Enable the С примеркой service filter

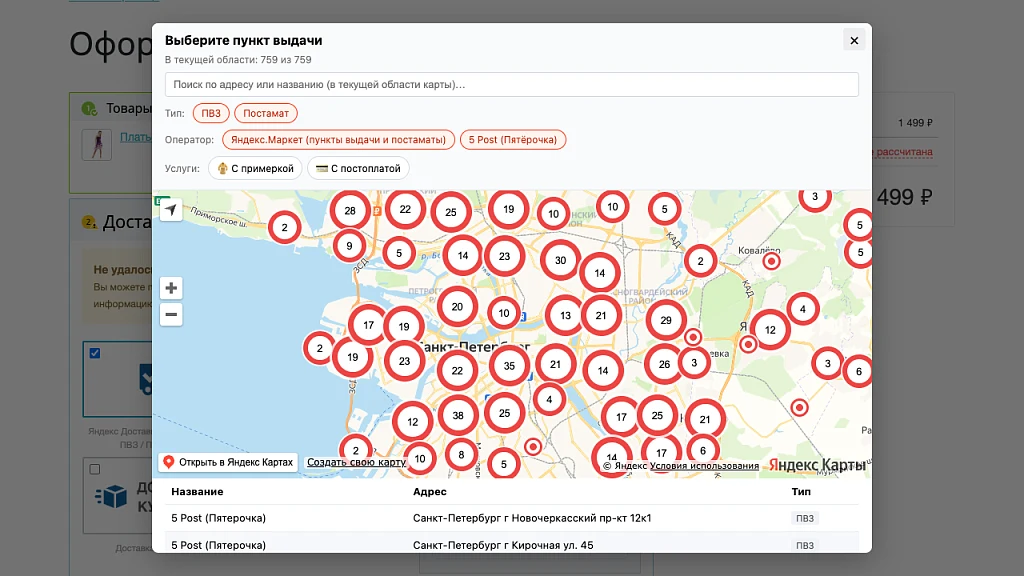tap(255, 168)
